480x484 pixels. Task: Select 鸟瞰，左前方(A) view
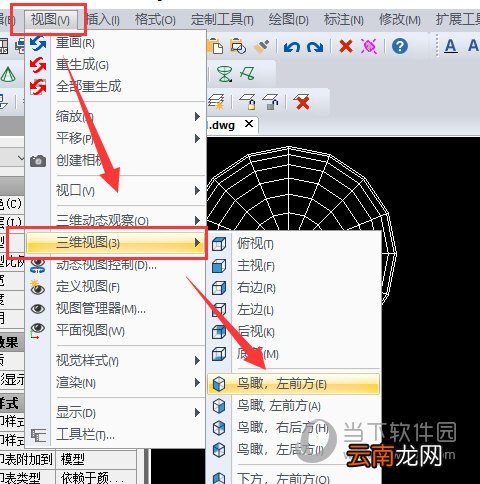pos(294,406)
